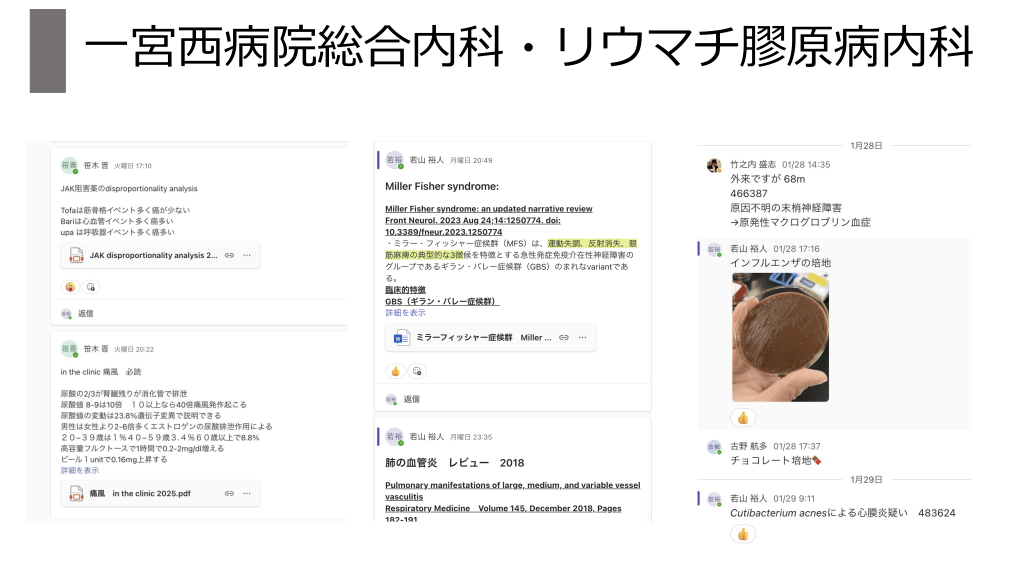Add new reaction to Miller Fisher post
Viewport: 1024px width, 576px height.
[x=417, y=371]
